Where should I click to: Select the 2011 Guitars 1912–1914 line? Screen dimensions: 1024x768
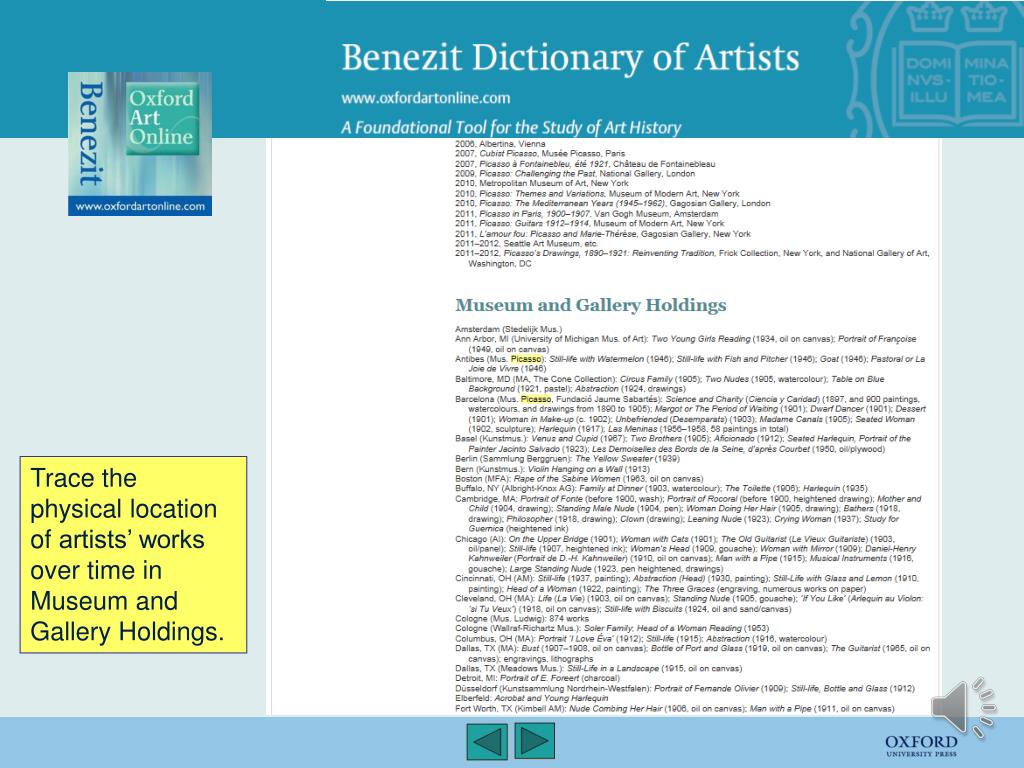[x=589, y=223]
